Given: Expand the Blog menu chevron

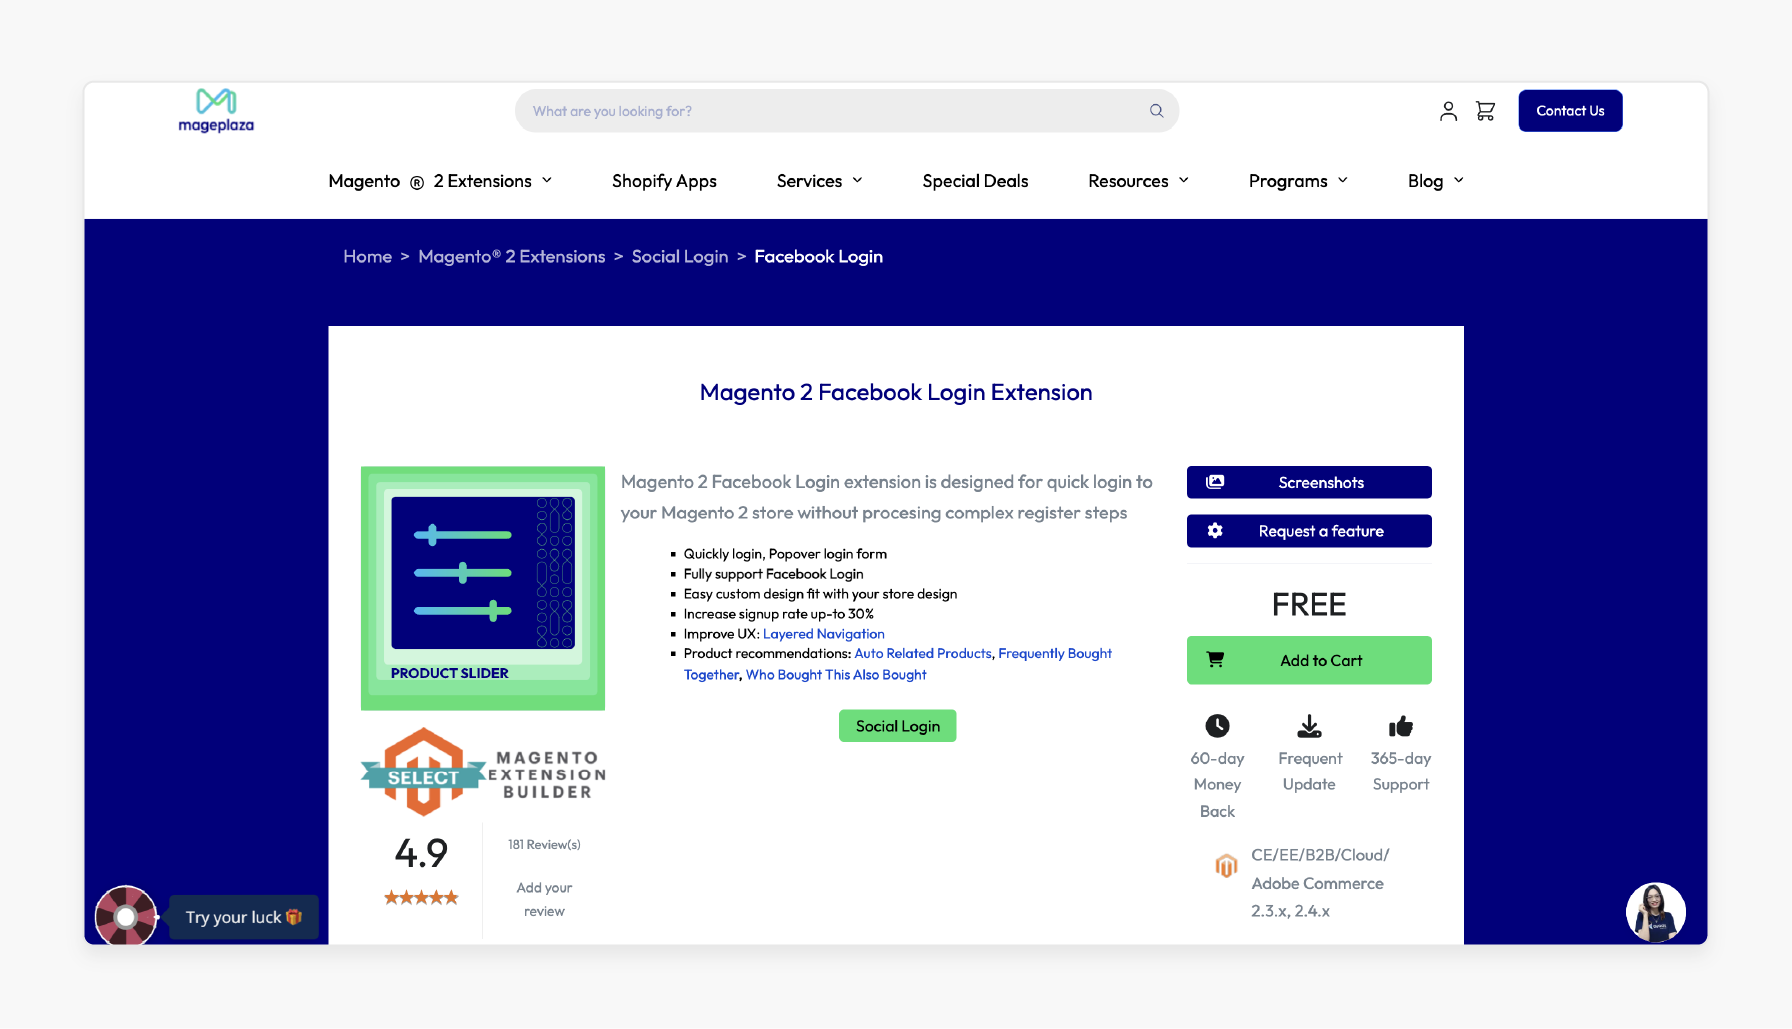Looking at the screenshot, I should click(x=1459, y=180).
